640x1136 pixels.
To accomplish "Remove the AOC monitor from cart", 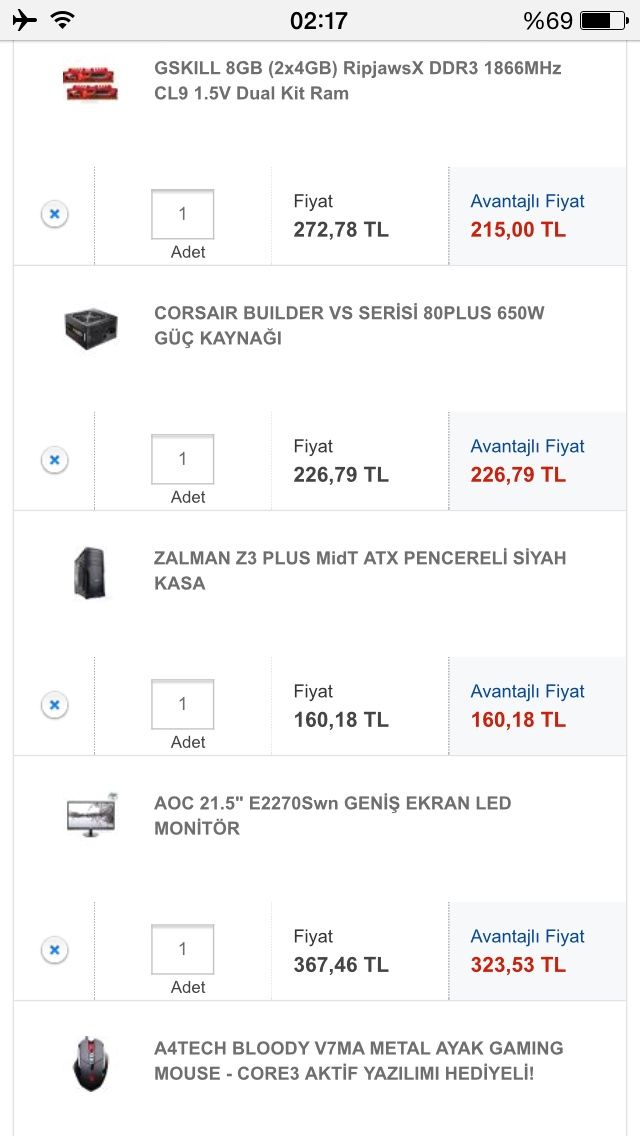I will click(x=55, y=950).
